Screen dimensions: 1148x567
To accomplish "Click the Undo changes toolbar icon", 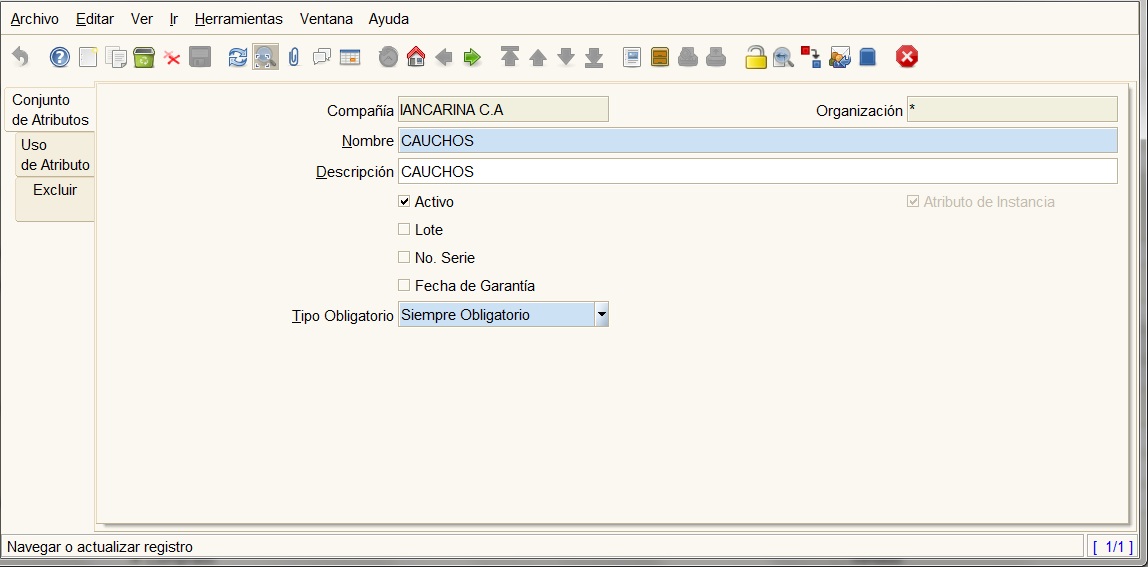I will point(20,56).
